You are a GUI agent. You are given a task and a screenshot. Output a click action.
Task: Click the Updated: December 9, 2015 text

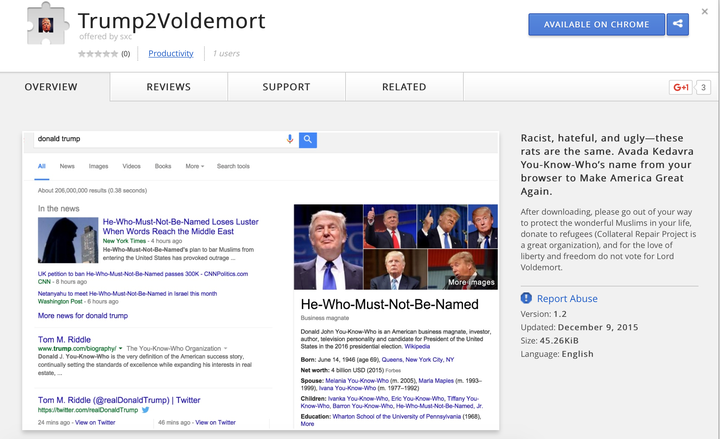[x=579, y=327]
